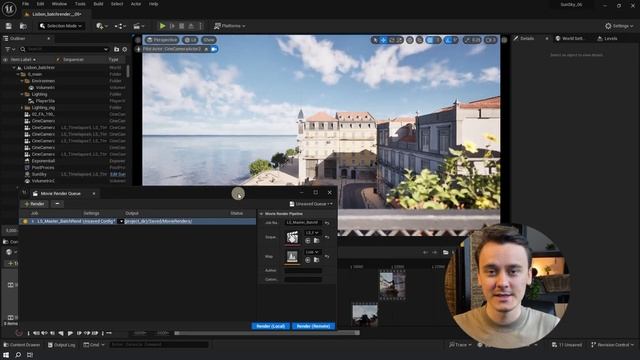This screenshot has height=360, width=640.
Task: Open the content browser icon beside save
Action: (23, 26)
